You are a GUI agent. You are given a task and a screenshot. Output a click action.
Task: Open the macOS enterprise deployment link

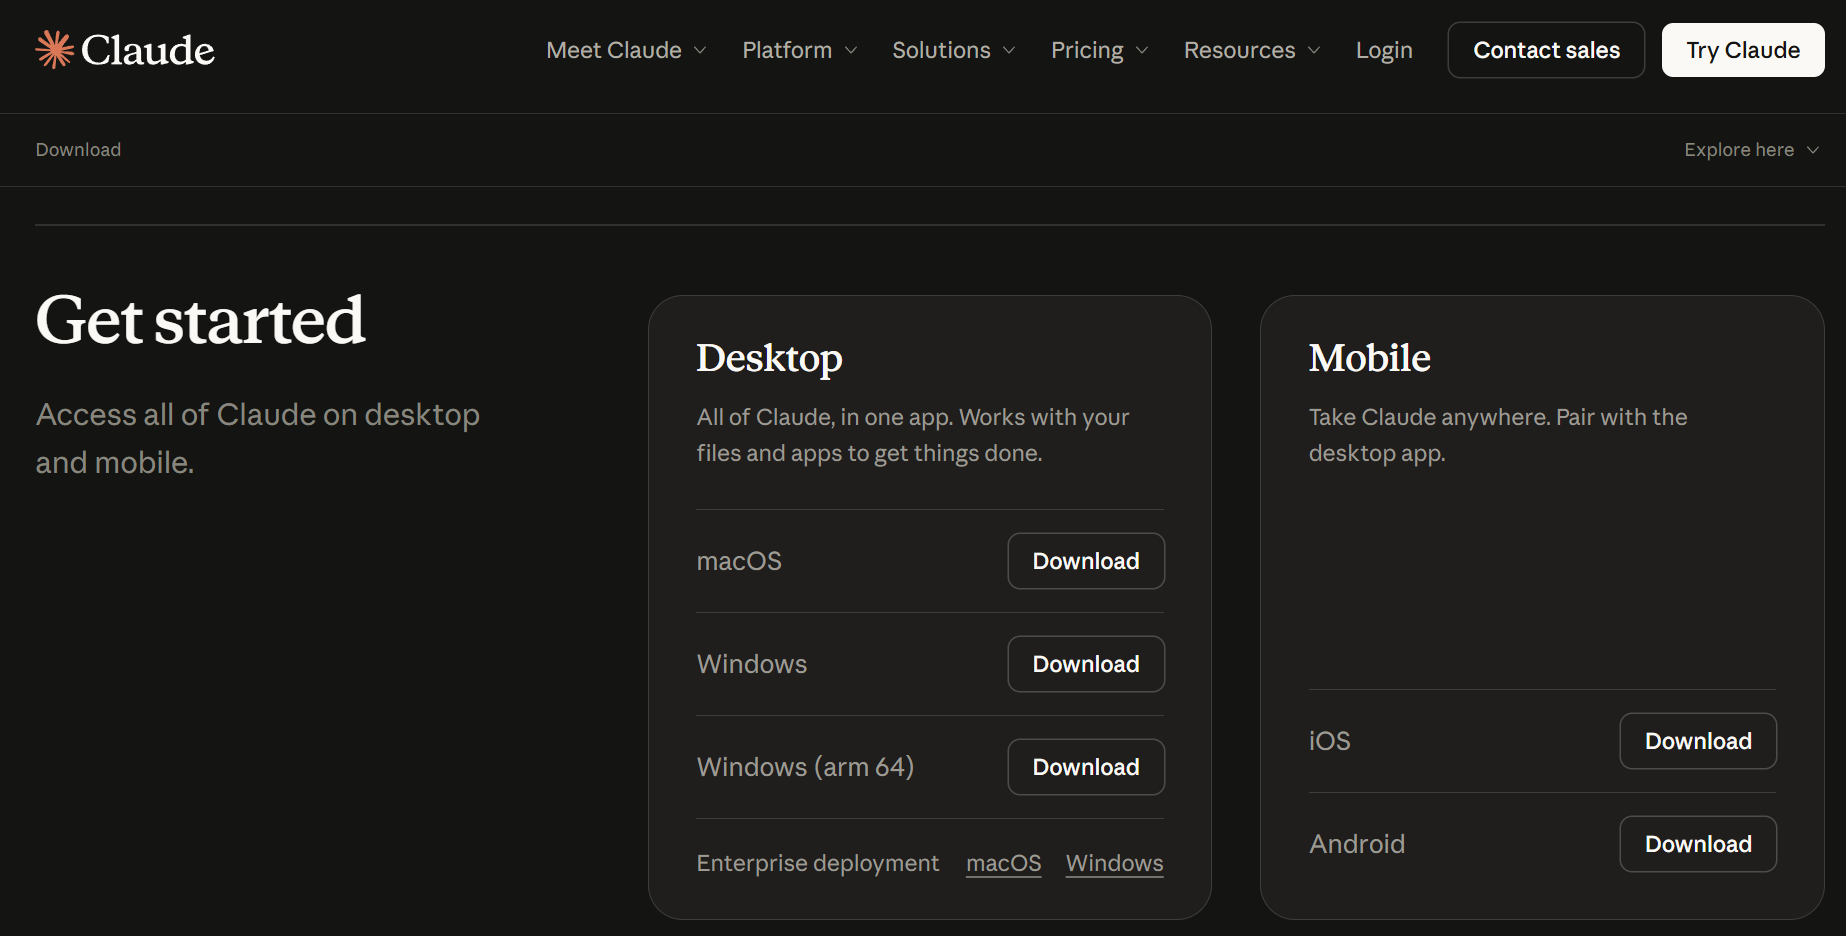pos(1003,863)
